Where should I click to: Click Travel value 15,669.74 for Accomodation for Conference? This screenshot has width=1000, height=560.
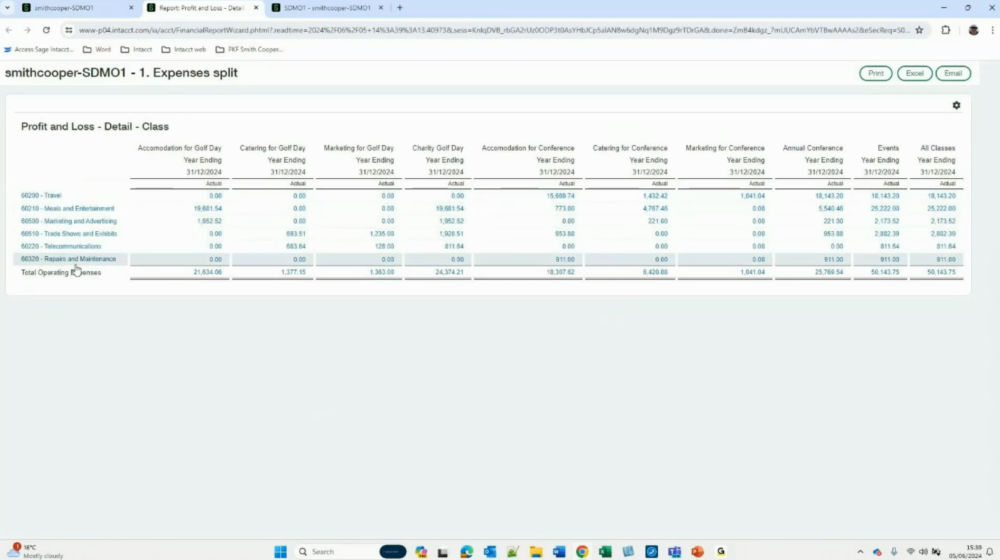point(560,196)
